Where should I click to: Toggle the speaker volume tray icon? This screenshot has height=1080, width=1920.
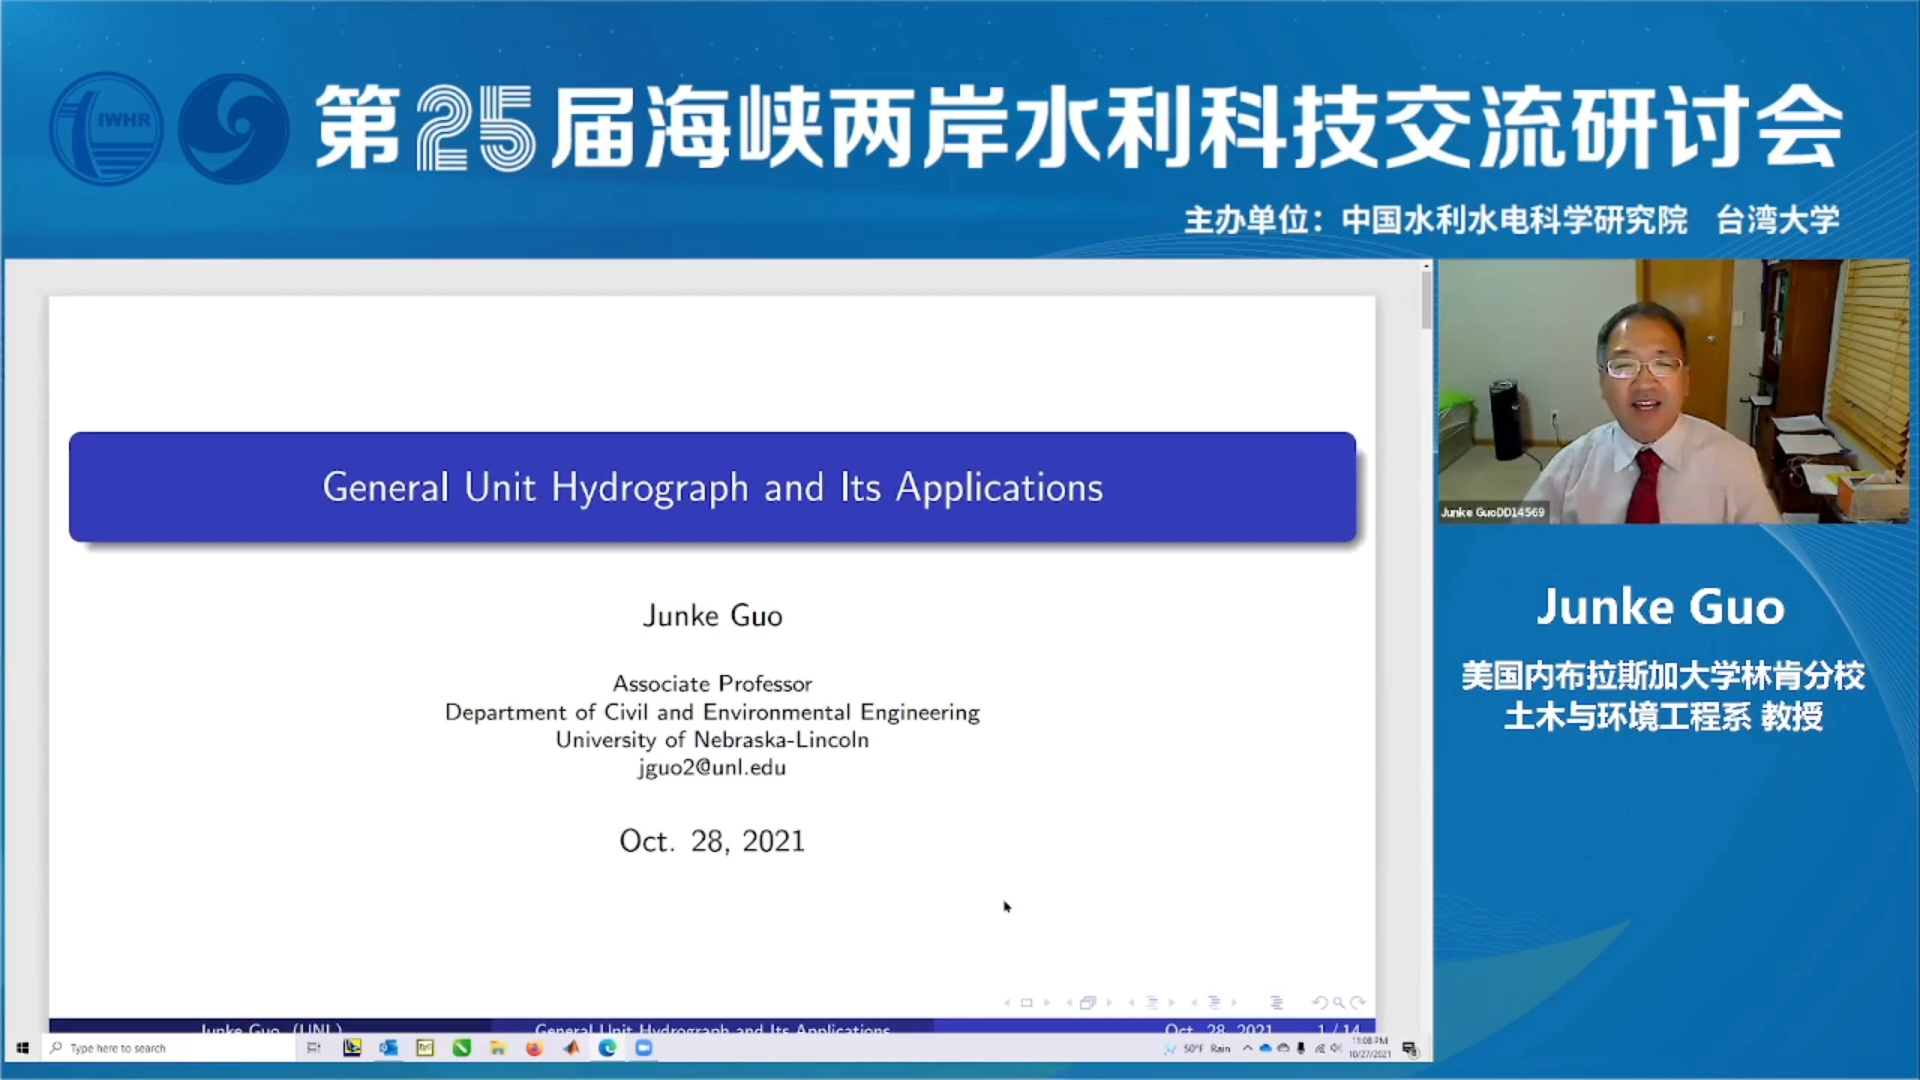(1336, 1048)
